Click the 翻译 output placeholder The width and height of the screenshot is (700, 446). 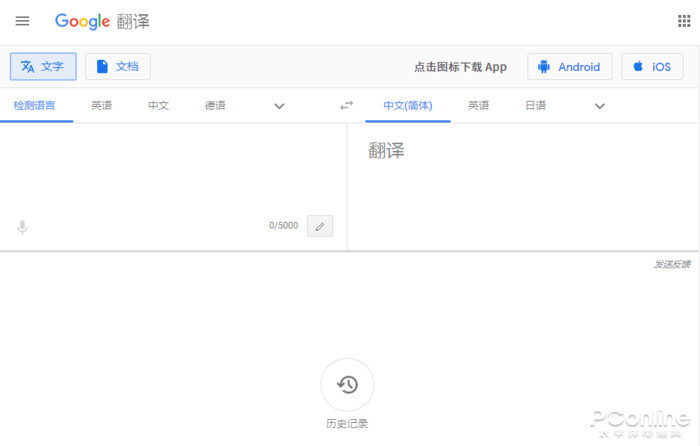pyautogui.click(x=386, y=150)
